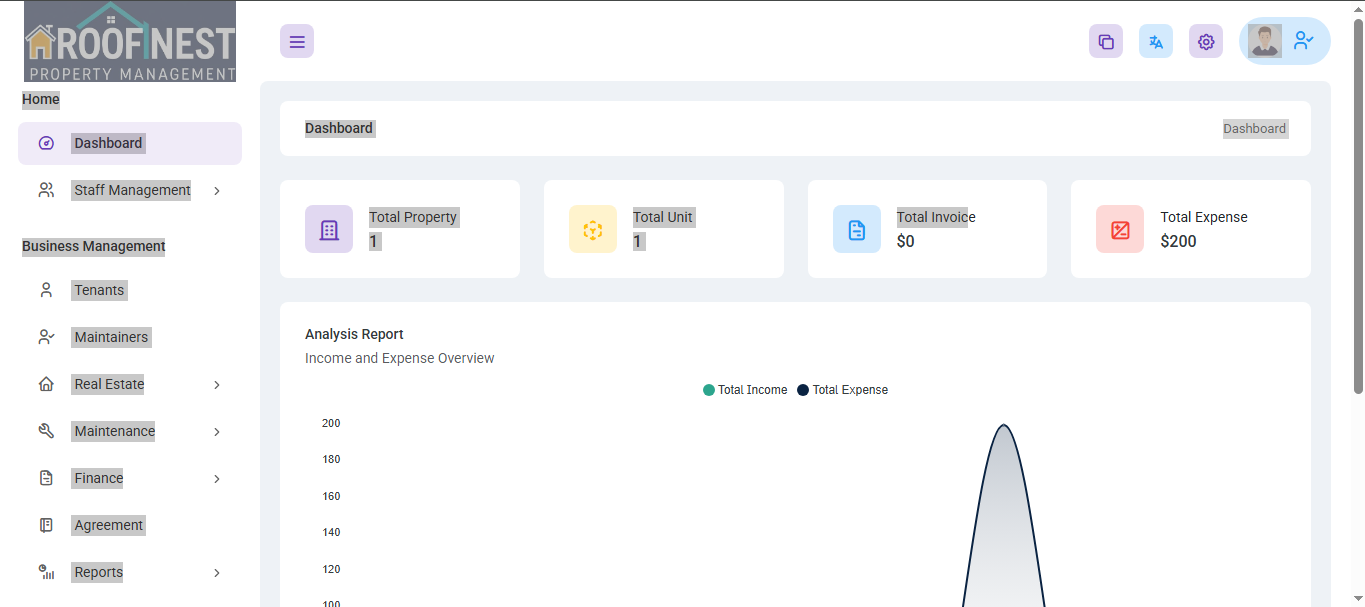Expand the Finance submenu chevron

coord(217,479)
